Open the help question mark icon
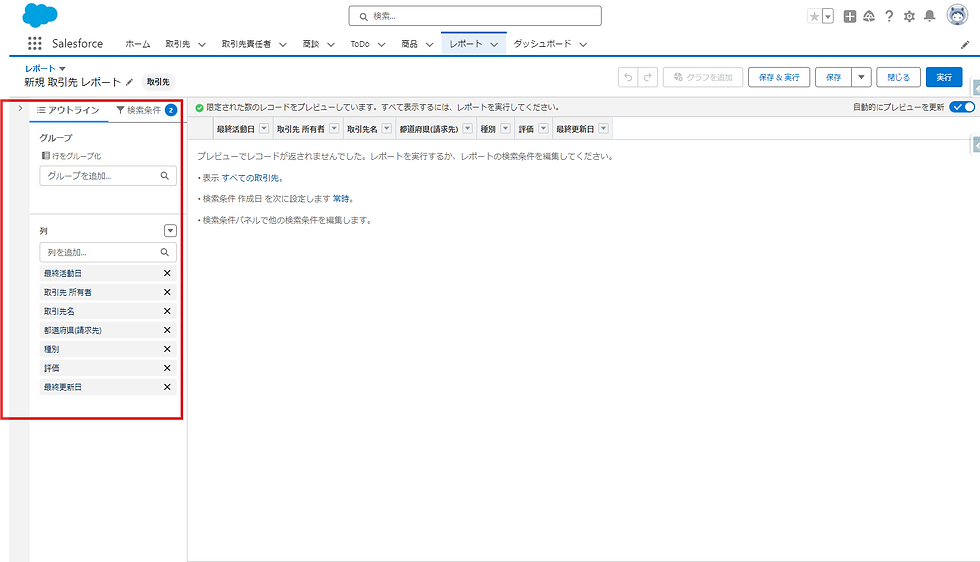This screenshot has height=562, width=980. (889, 16)
